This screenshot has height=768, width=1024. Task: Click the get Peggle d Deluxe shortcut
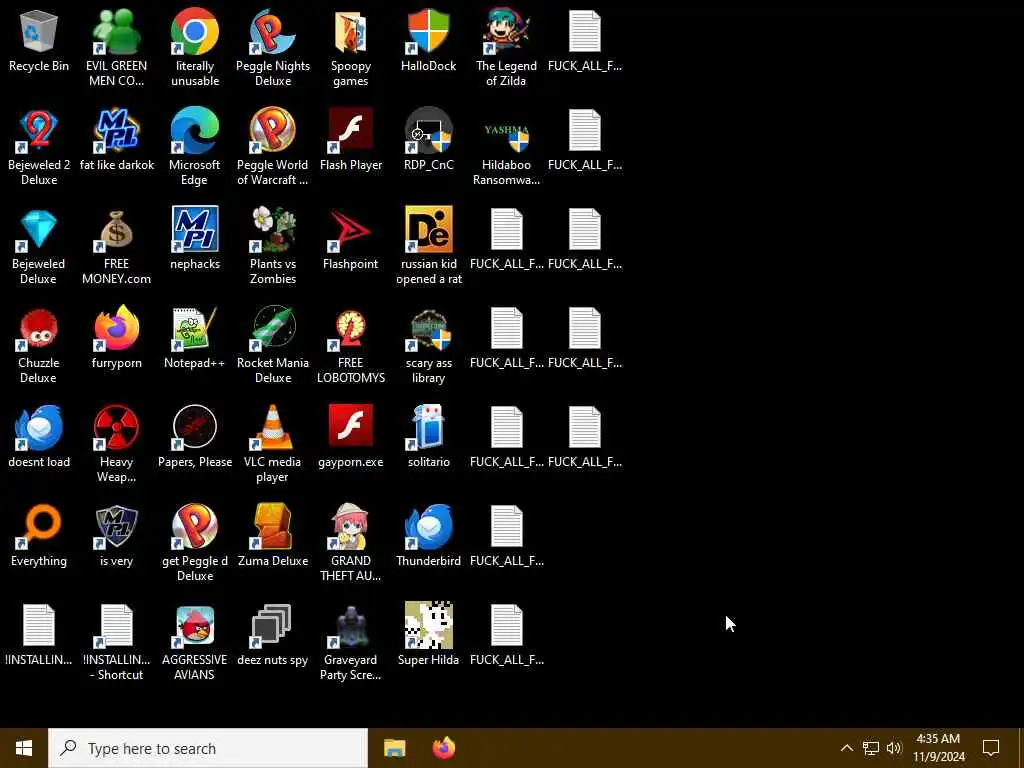(195, 543)
